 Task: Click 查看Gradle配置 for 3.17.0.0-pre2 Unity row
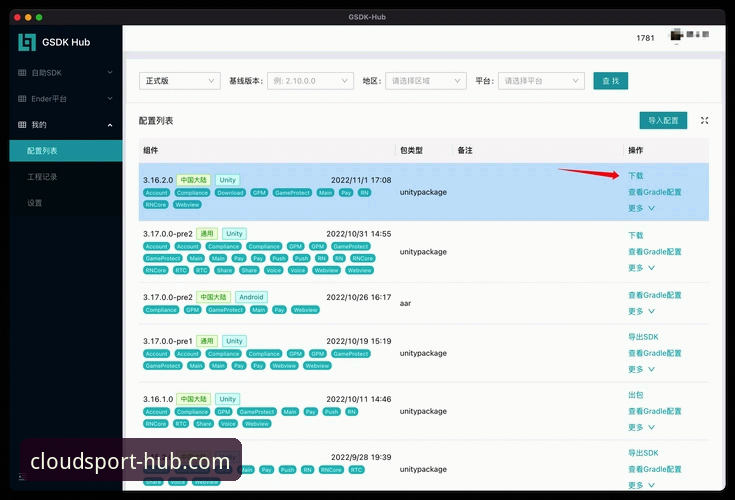(x=654, y=252)
